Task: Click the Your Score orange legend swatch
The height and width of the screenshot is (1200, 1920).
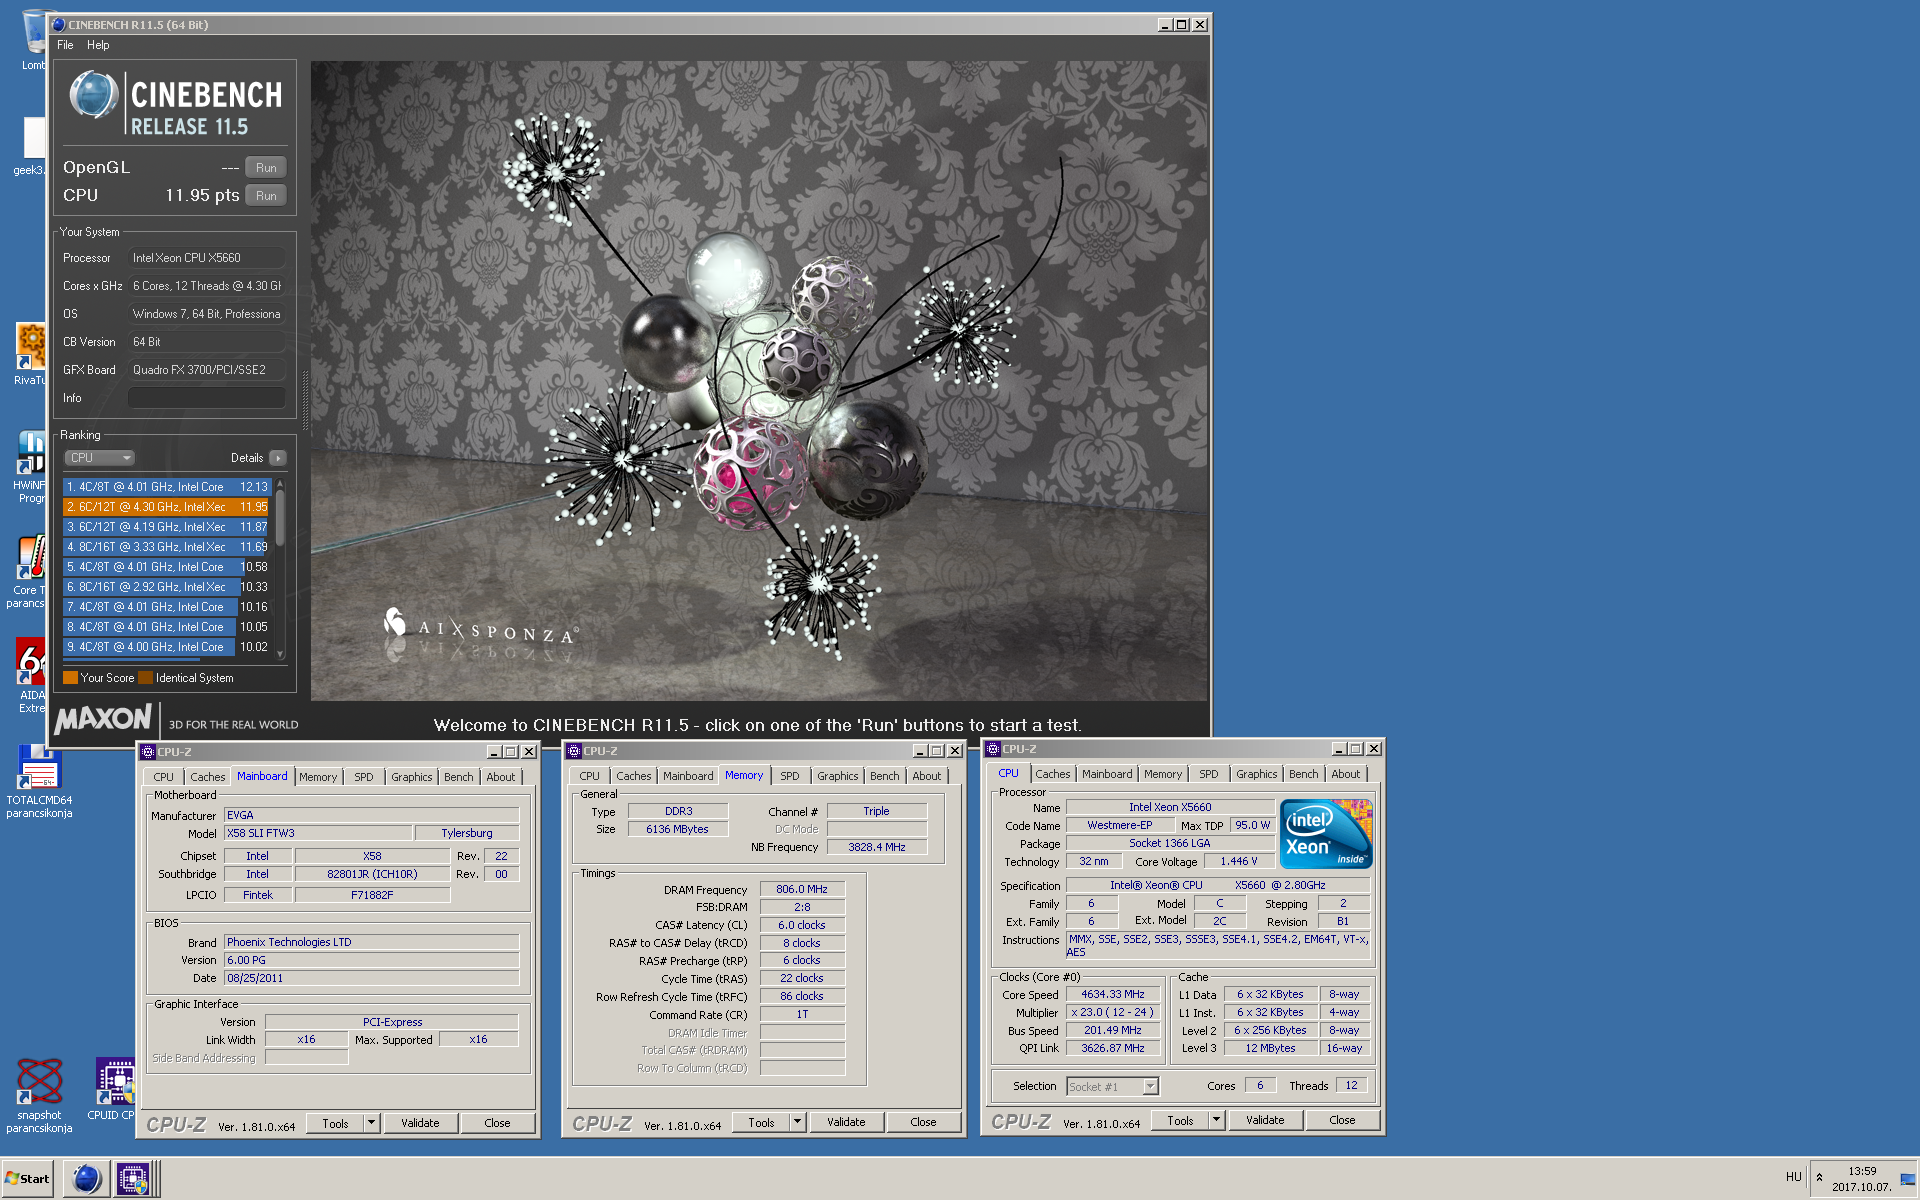Action: tap(70, 678)
